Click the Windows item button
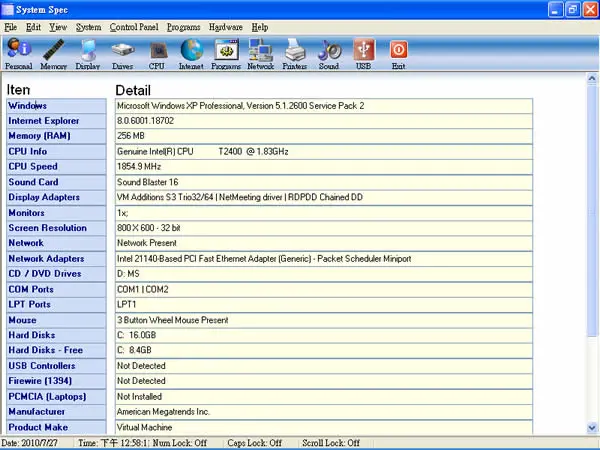 click(57, 106)
